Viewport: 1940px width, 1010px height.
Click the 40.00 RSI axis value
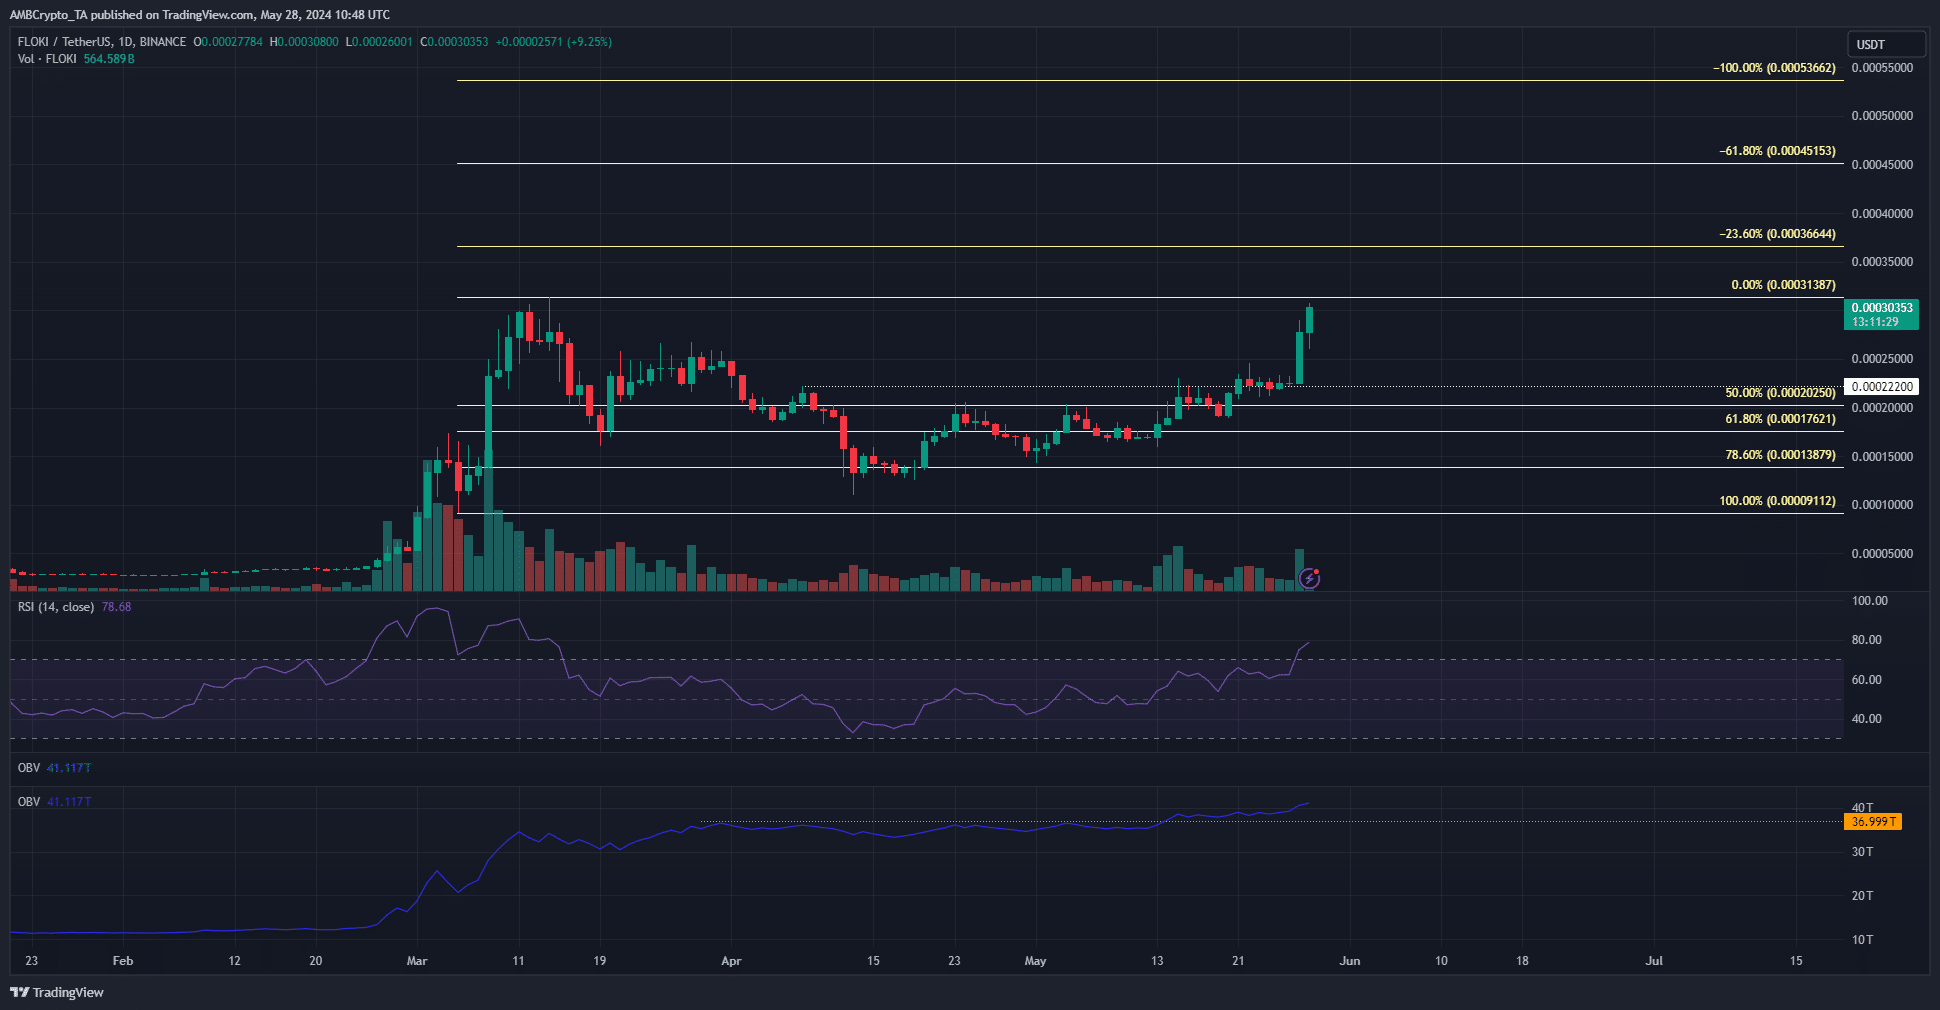[x=1866, y=719]
